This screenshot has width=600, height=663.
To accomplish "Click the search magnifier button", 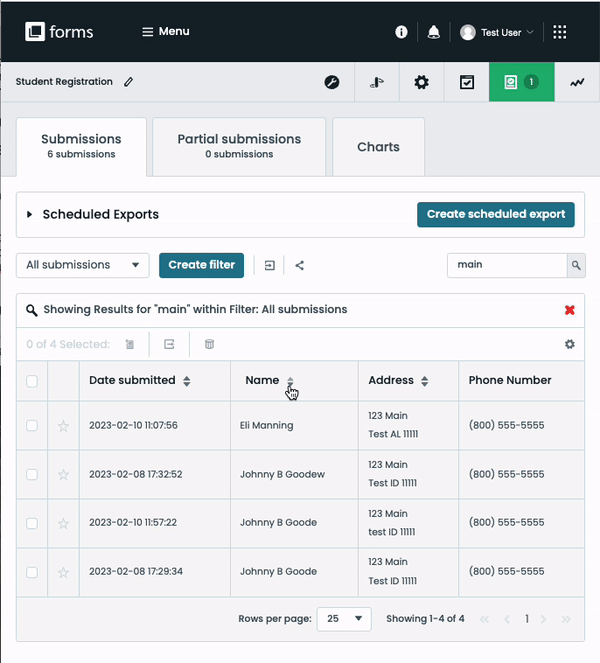I will point(576,265).
